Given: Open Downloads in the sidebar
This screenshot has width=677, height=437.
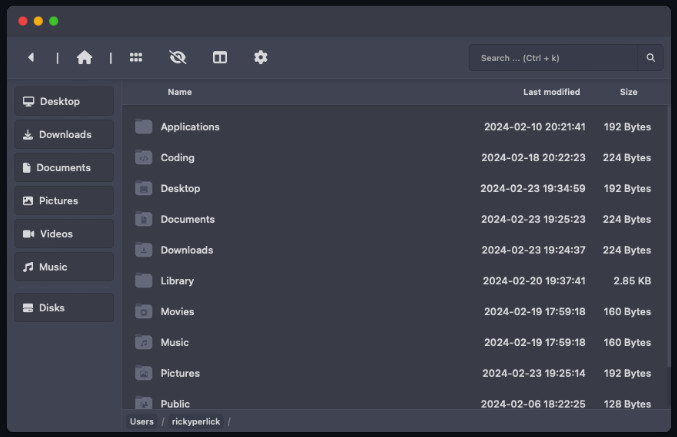Looking at the screenshot, I should pos(64,135).
